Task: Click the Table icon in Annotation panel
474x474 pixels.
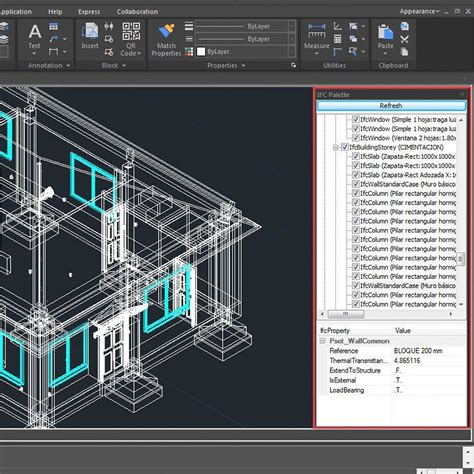Action: click(53, 26)
